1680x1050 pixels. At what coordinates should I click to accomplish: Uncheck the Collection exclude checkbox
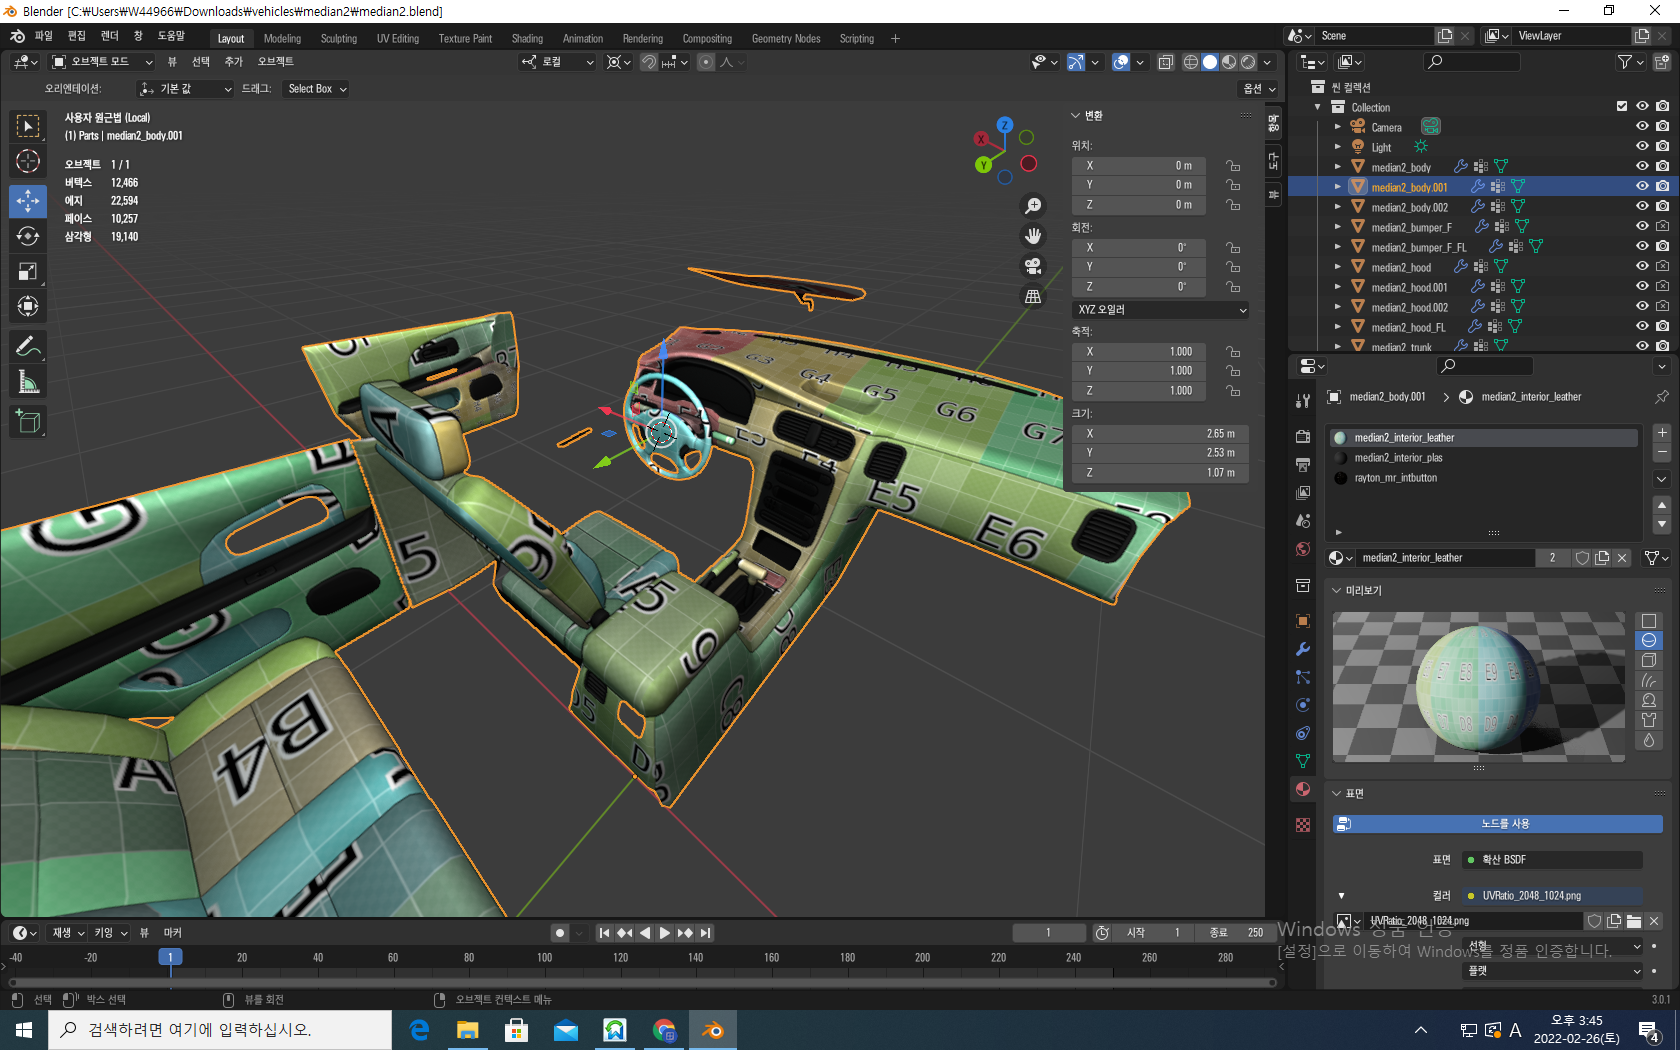tap(1622, 106)
